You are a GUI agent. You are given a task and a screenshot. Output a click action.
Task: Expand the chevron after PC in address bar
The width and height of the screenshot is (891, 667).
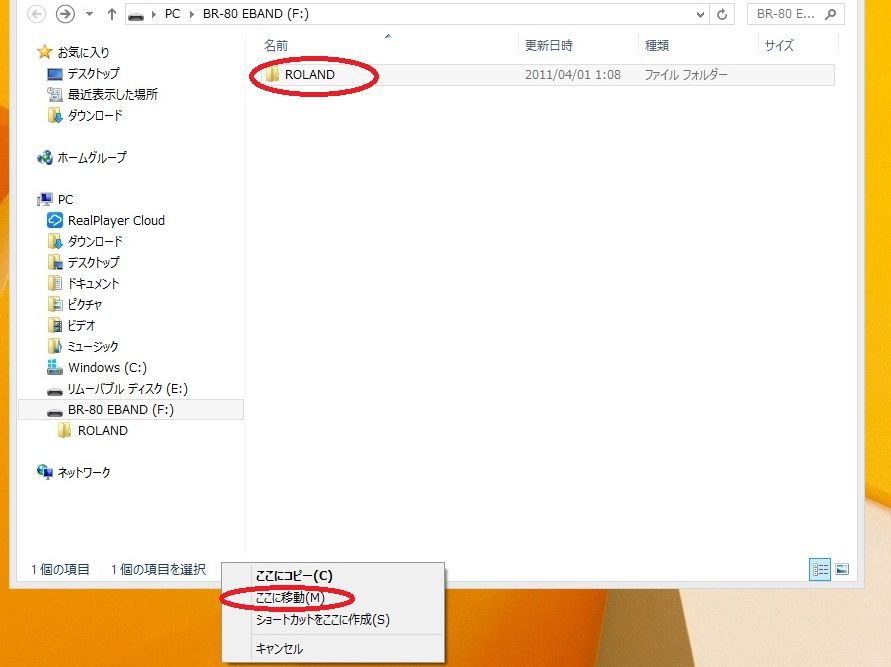[191, 14]
